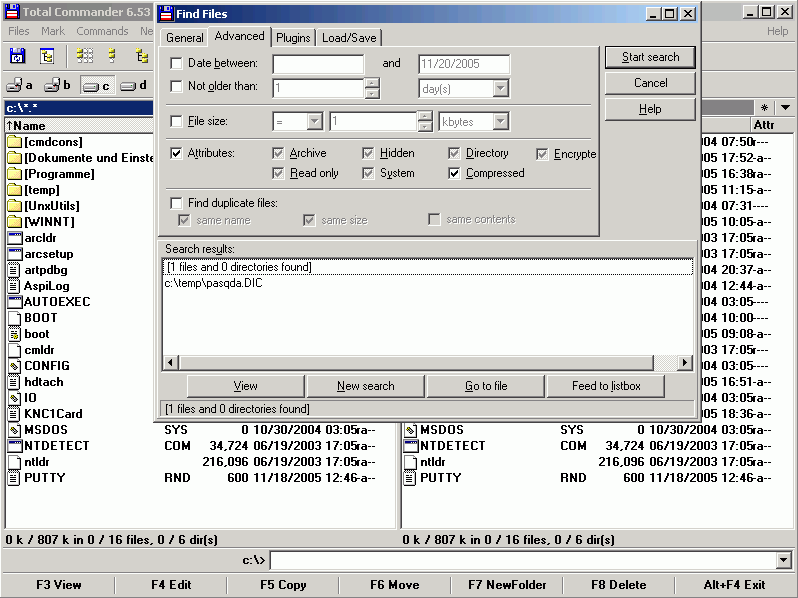Image resolution: width=798 pixels, height=598 pixels.
Task: Click the Go to file button
Action: tap(486, 386)
